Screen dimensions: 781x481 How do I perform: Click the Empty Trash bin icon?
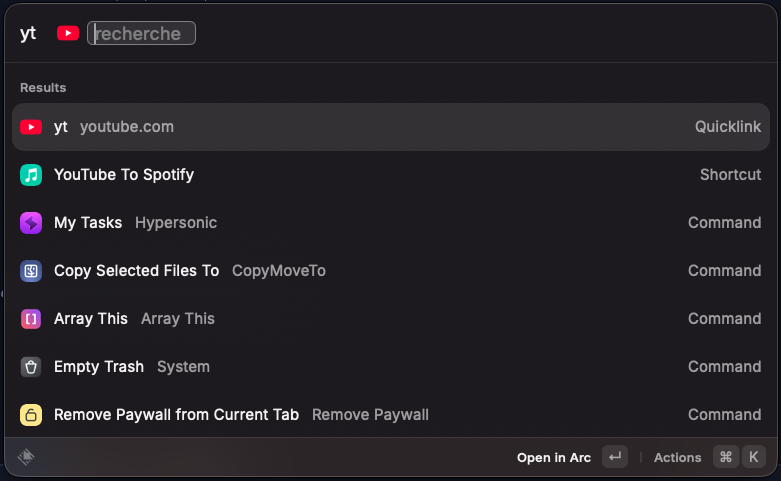coord(31,367)
